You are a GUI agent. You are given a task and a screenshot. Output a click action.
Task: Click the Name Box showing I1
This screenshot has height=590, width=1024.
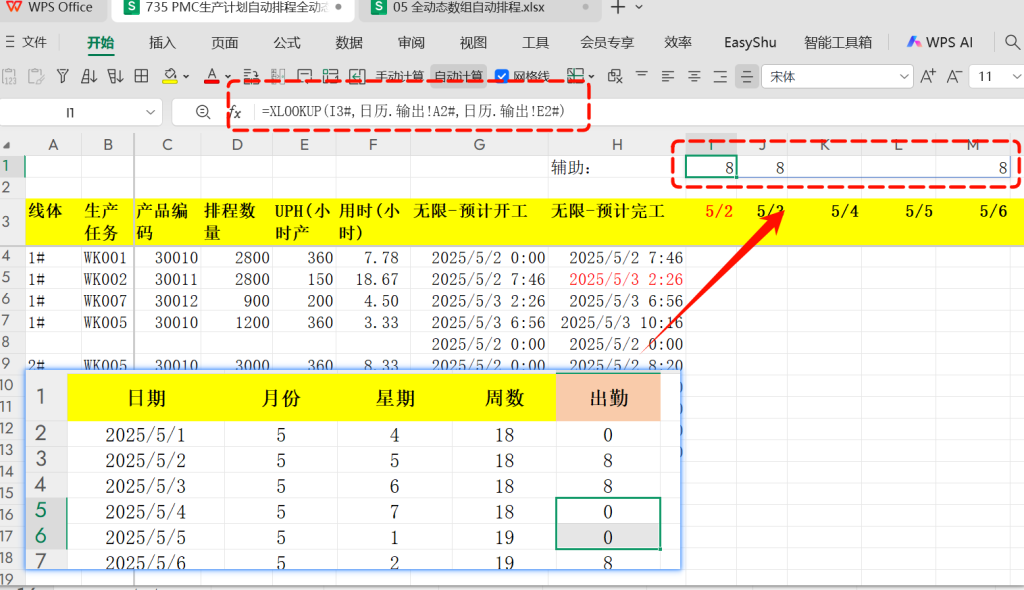pos(71,112)
